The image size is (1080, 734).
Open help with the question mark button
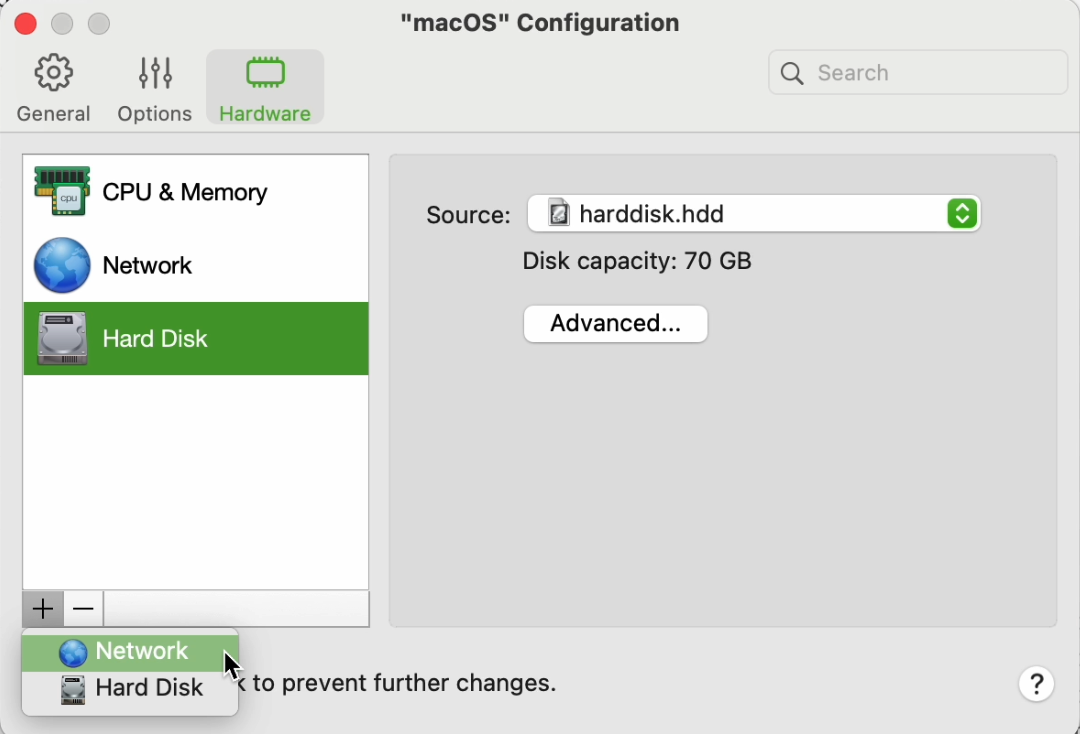click(1036, 684)
